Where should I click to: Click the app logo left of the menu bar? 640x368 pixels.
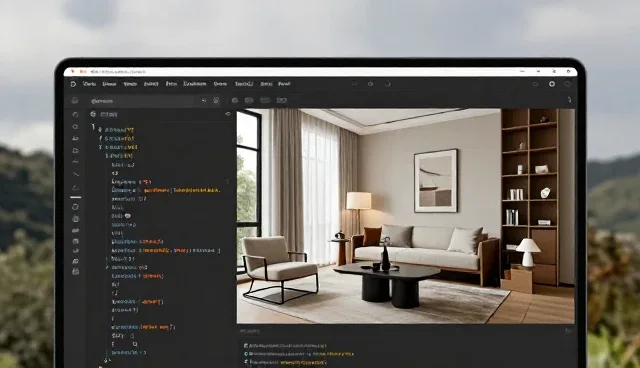point(73,84)
